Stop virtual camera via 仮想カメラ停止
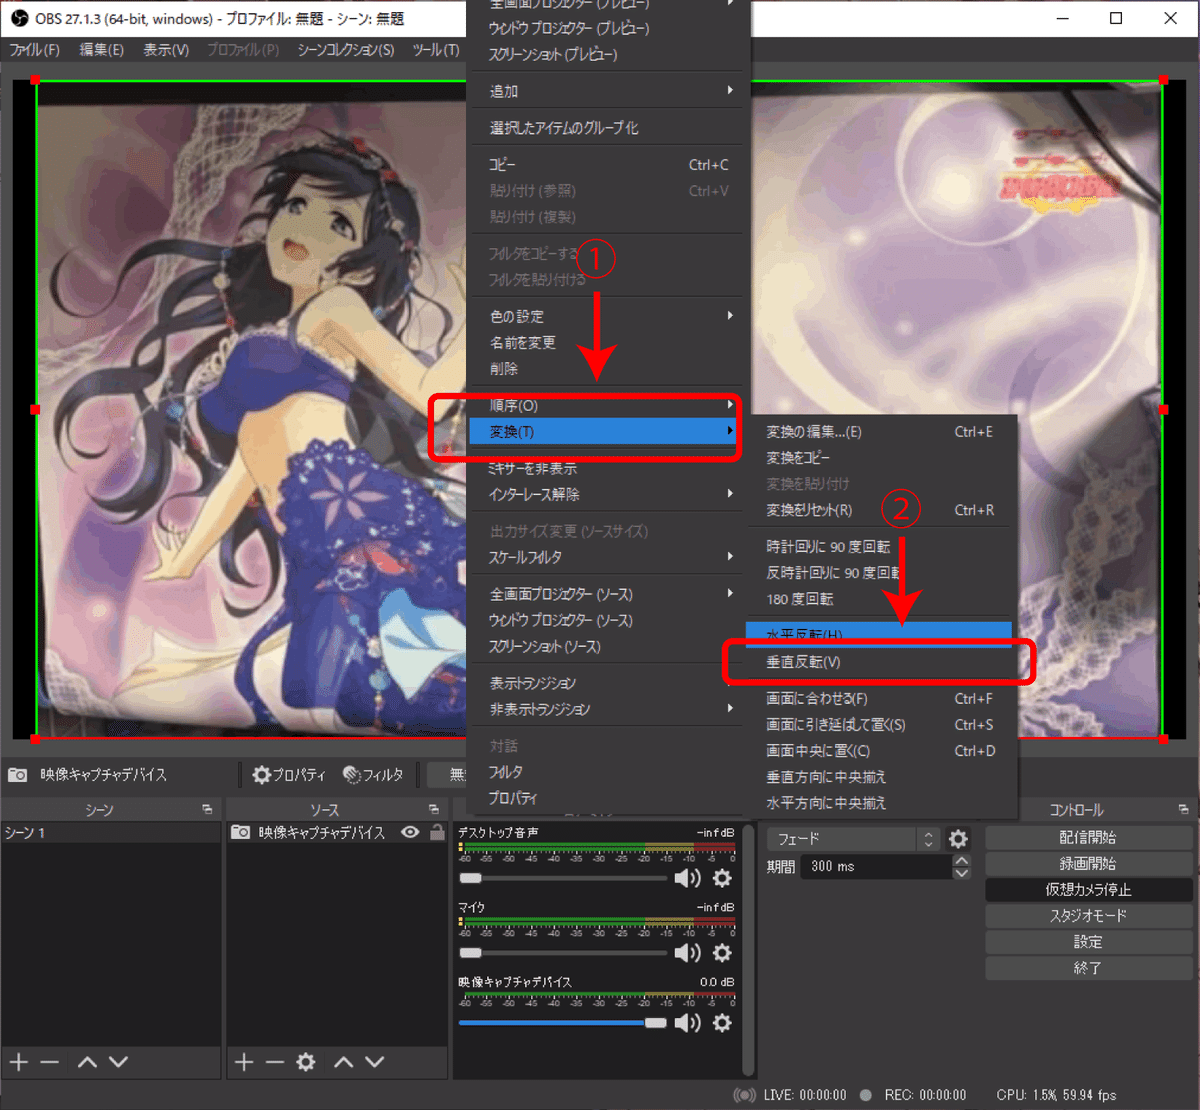Viewport: 1200px width, 1110px height. (x=1089, y=889)
